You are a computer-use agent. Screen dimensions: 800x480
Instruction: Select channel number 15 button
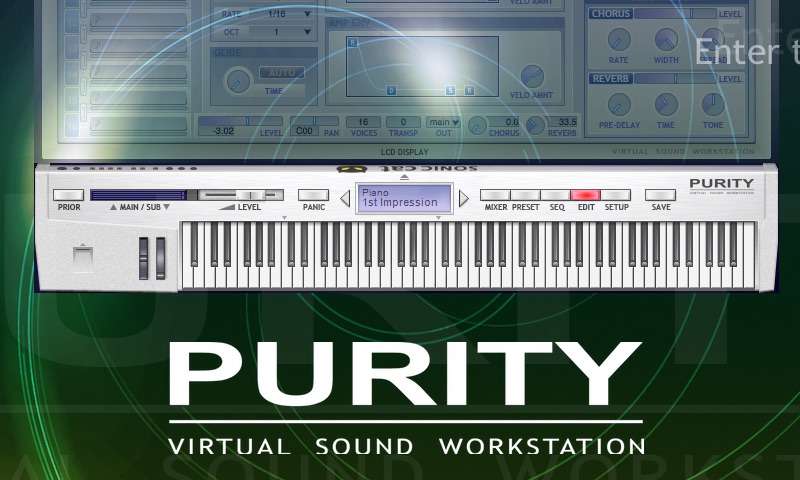pos(72,99)
